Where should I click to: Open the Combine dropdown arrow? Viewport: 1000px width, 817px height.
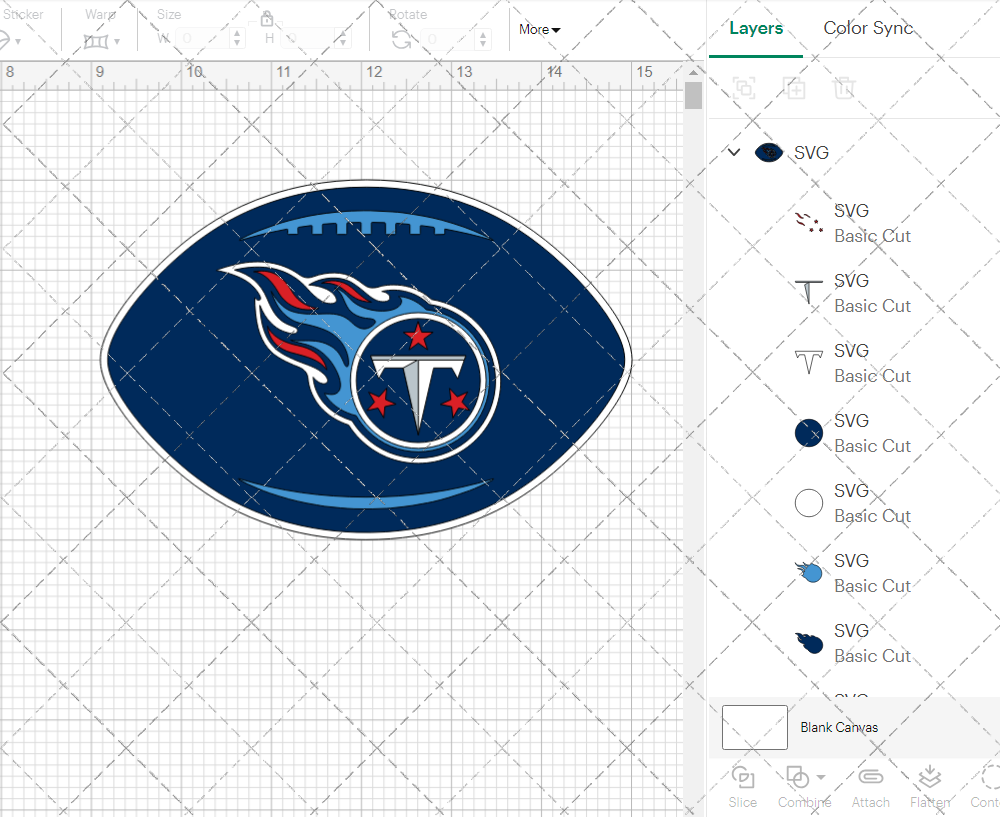point(821,777)
